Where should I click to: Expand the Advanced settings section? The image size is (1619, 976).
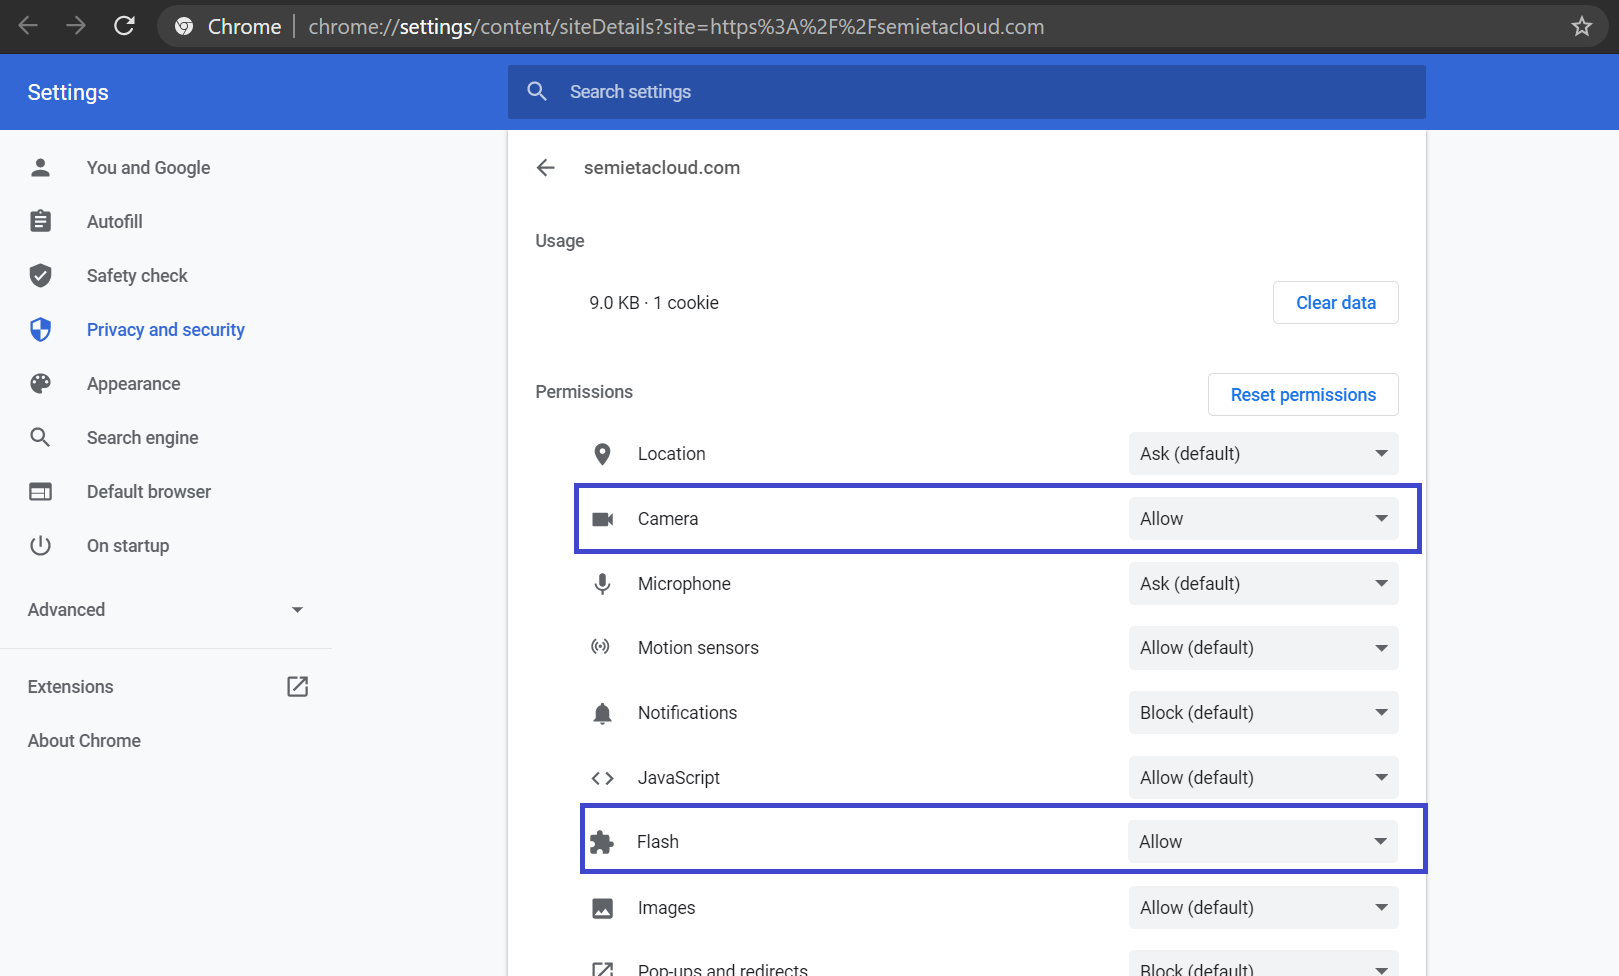tap(166, 610)
